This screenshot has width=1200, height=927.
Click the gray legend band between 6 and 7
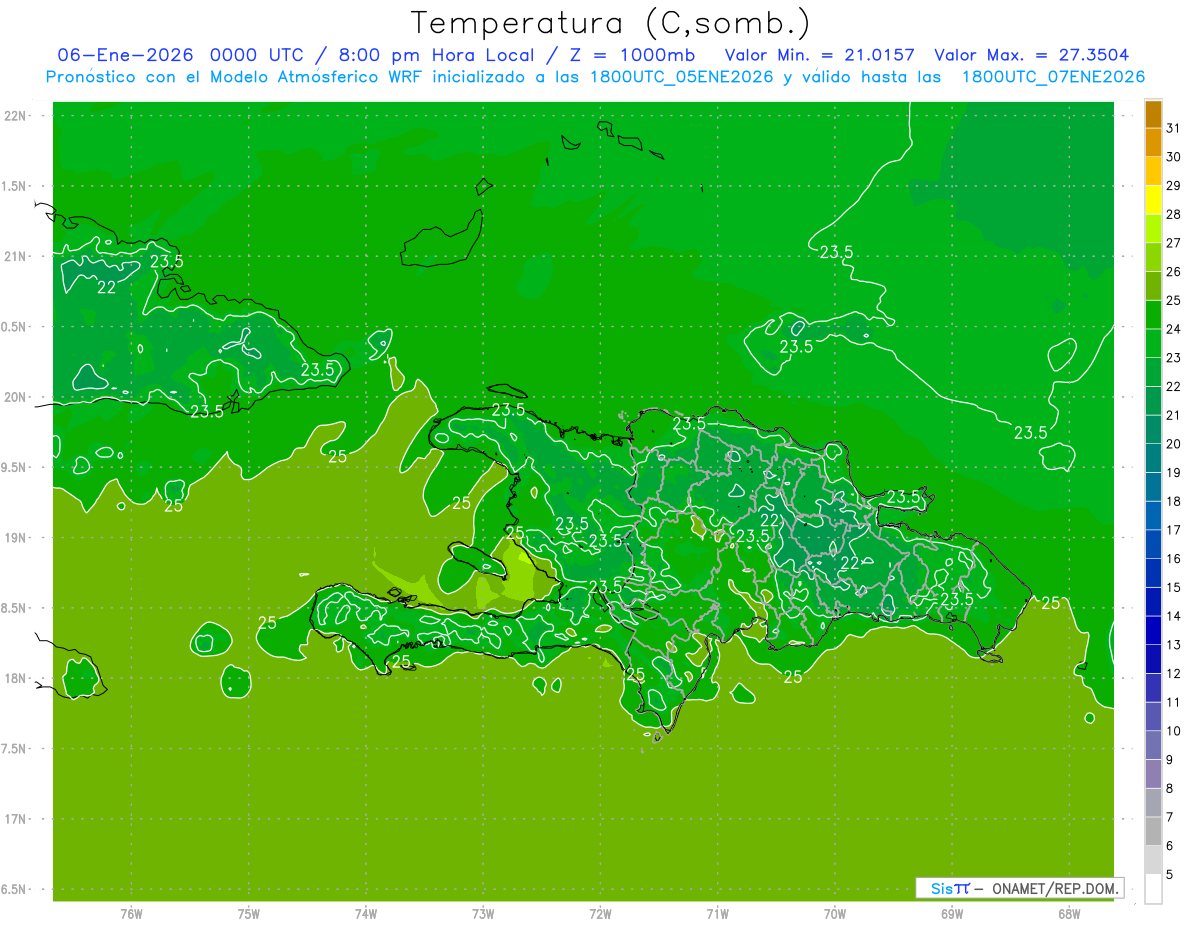1153,831
